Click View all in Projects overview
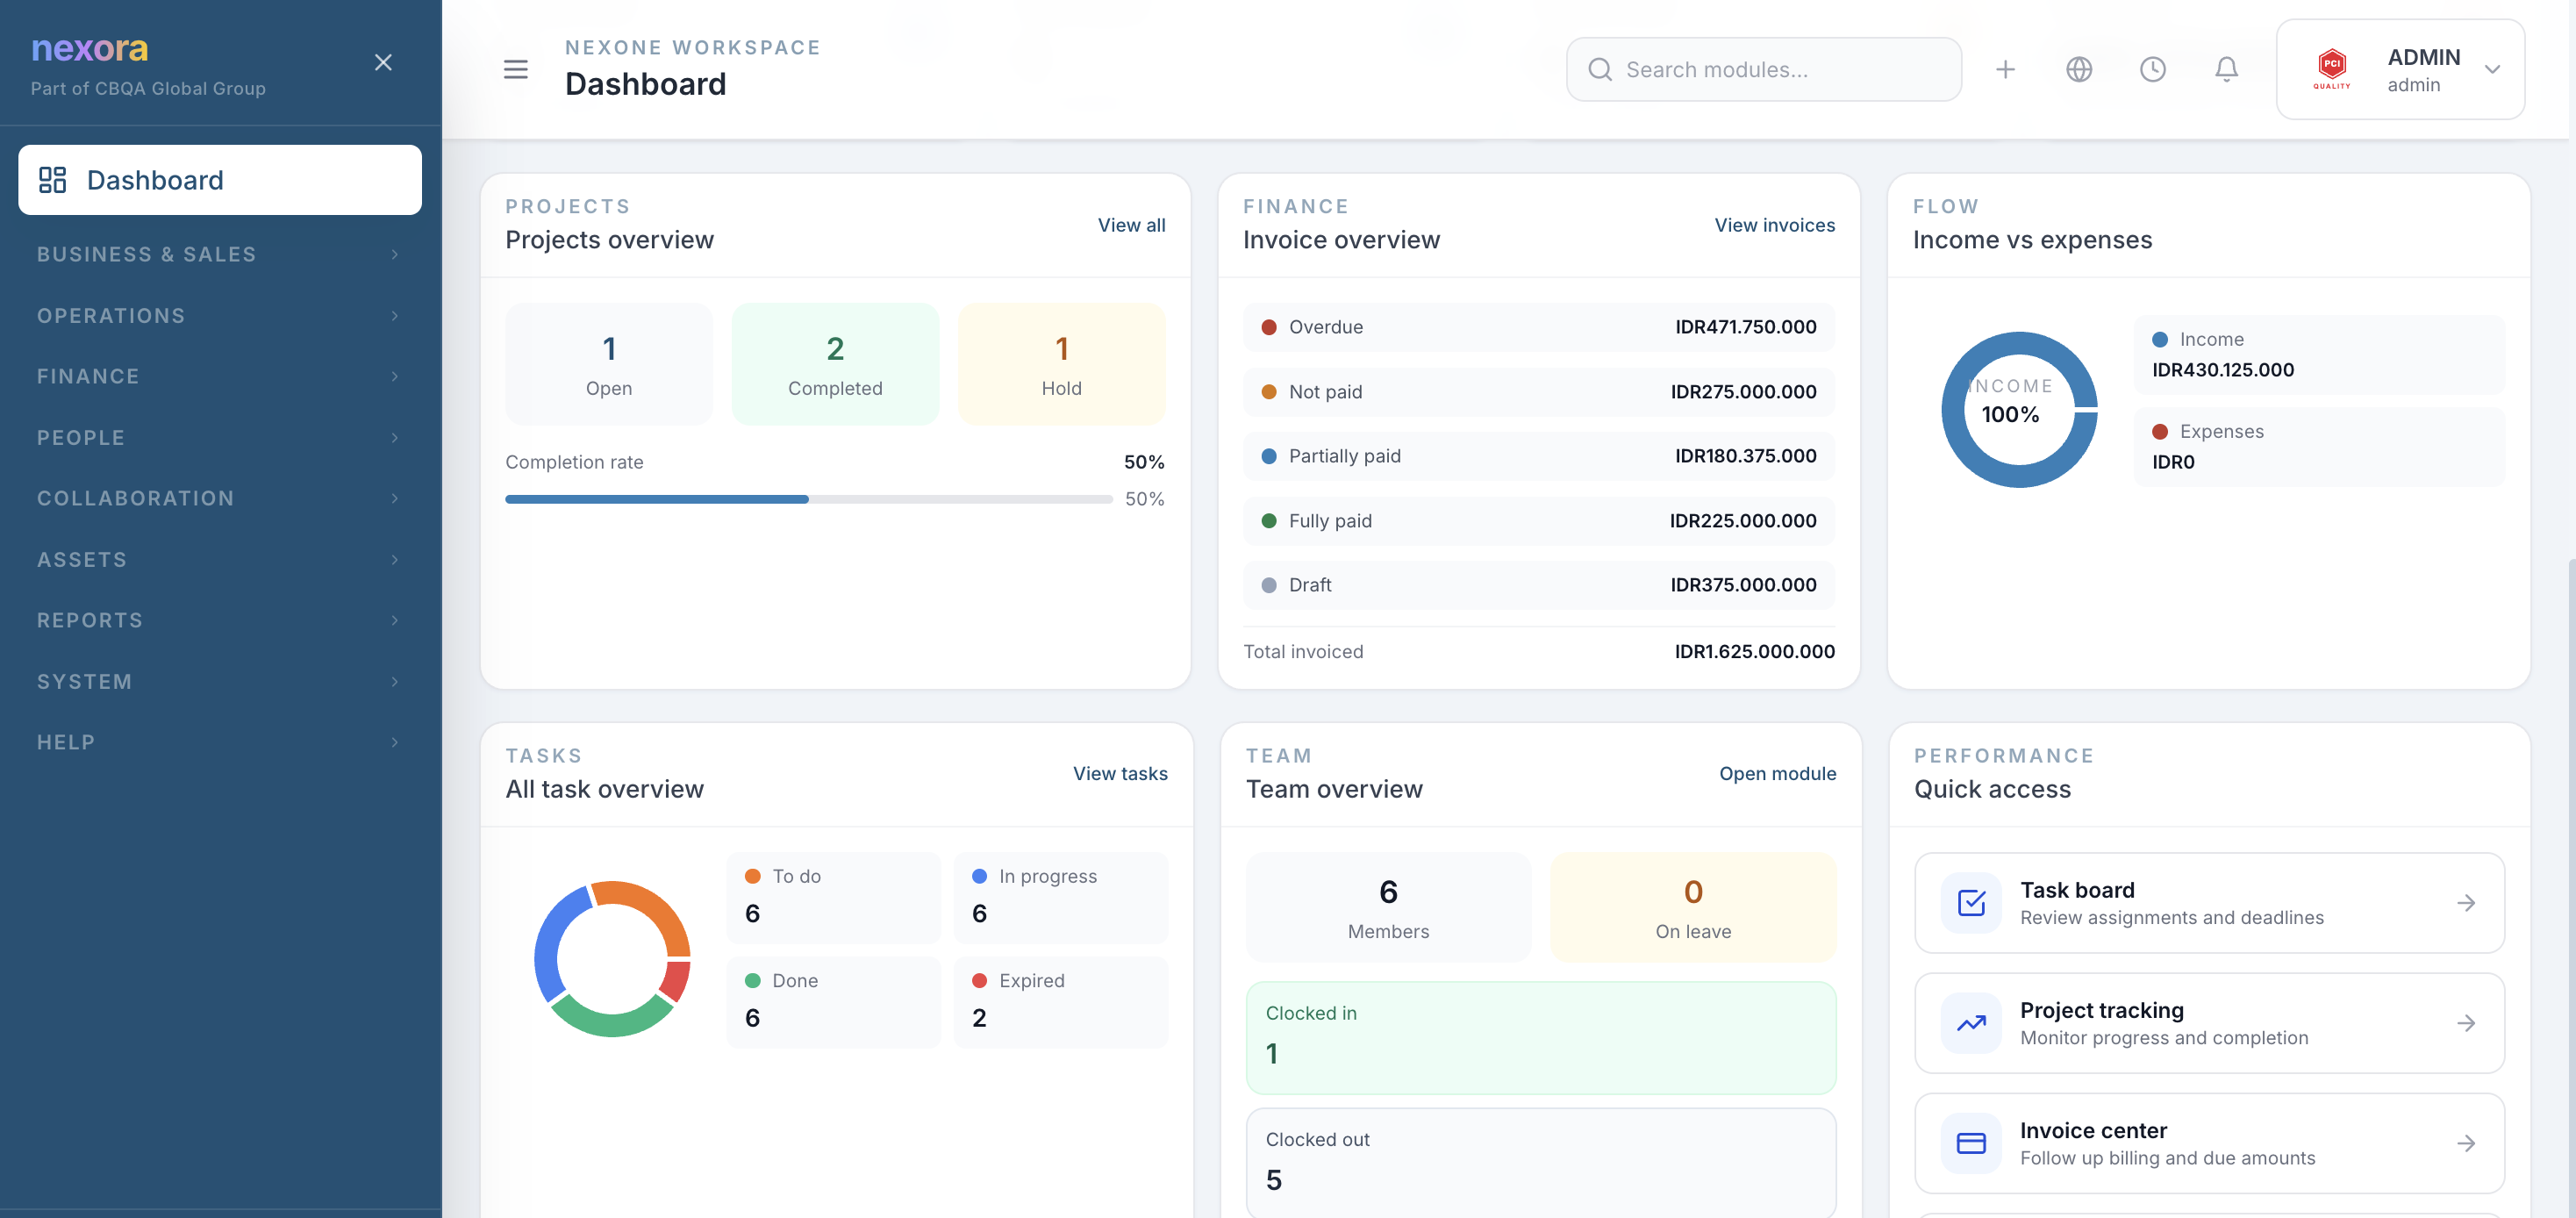This screenshot has width=2576, height=1218. [1131, 225]
